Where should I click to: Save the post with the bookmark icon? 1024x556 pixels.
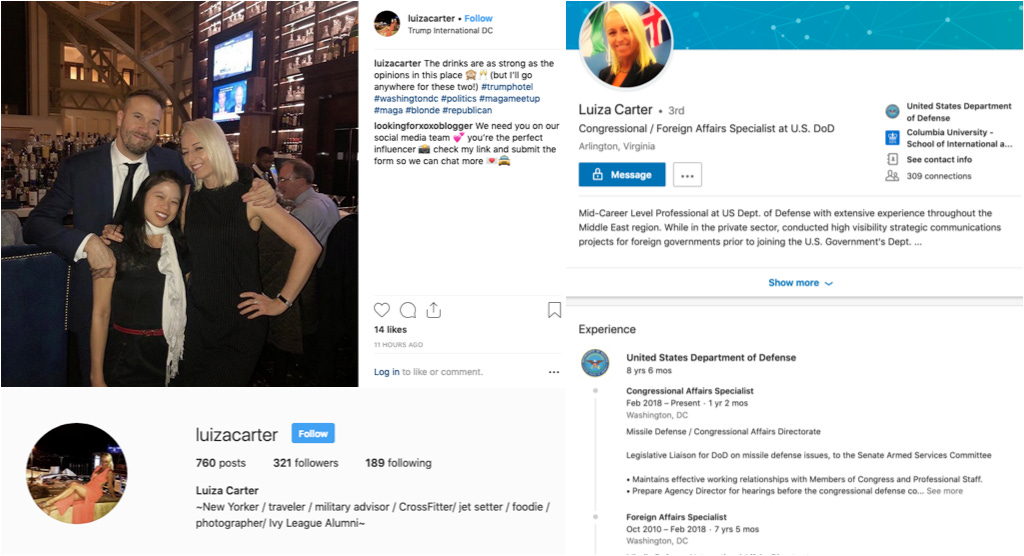[x=554, y=310]
